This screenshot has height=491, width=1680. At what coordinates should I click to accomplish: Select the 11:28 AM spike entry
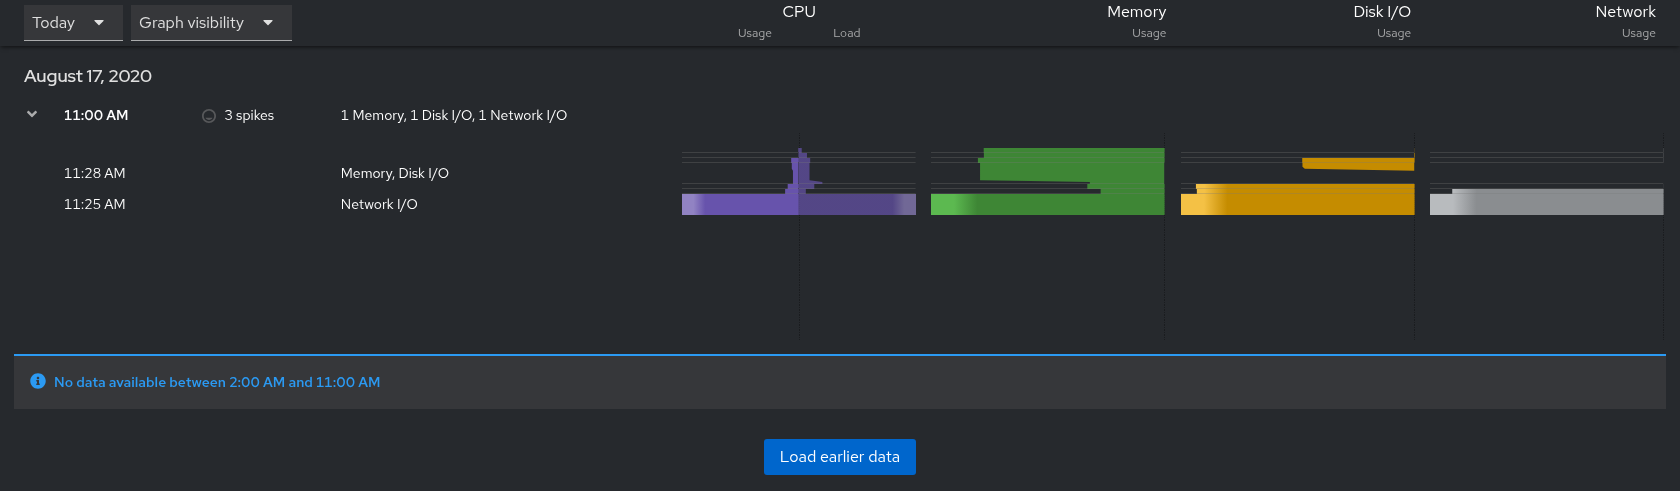pyautogui.click(x=95, y=173)
